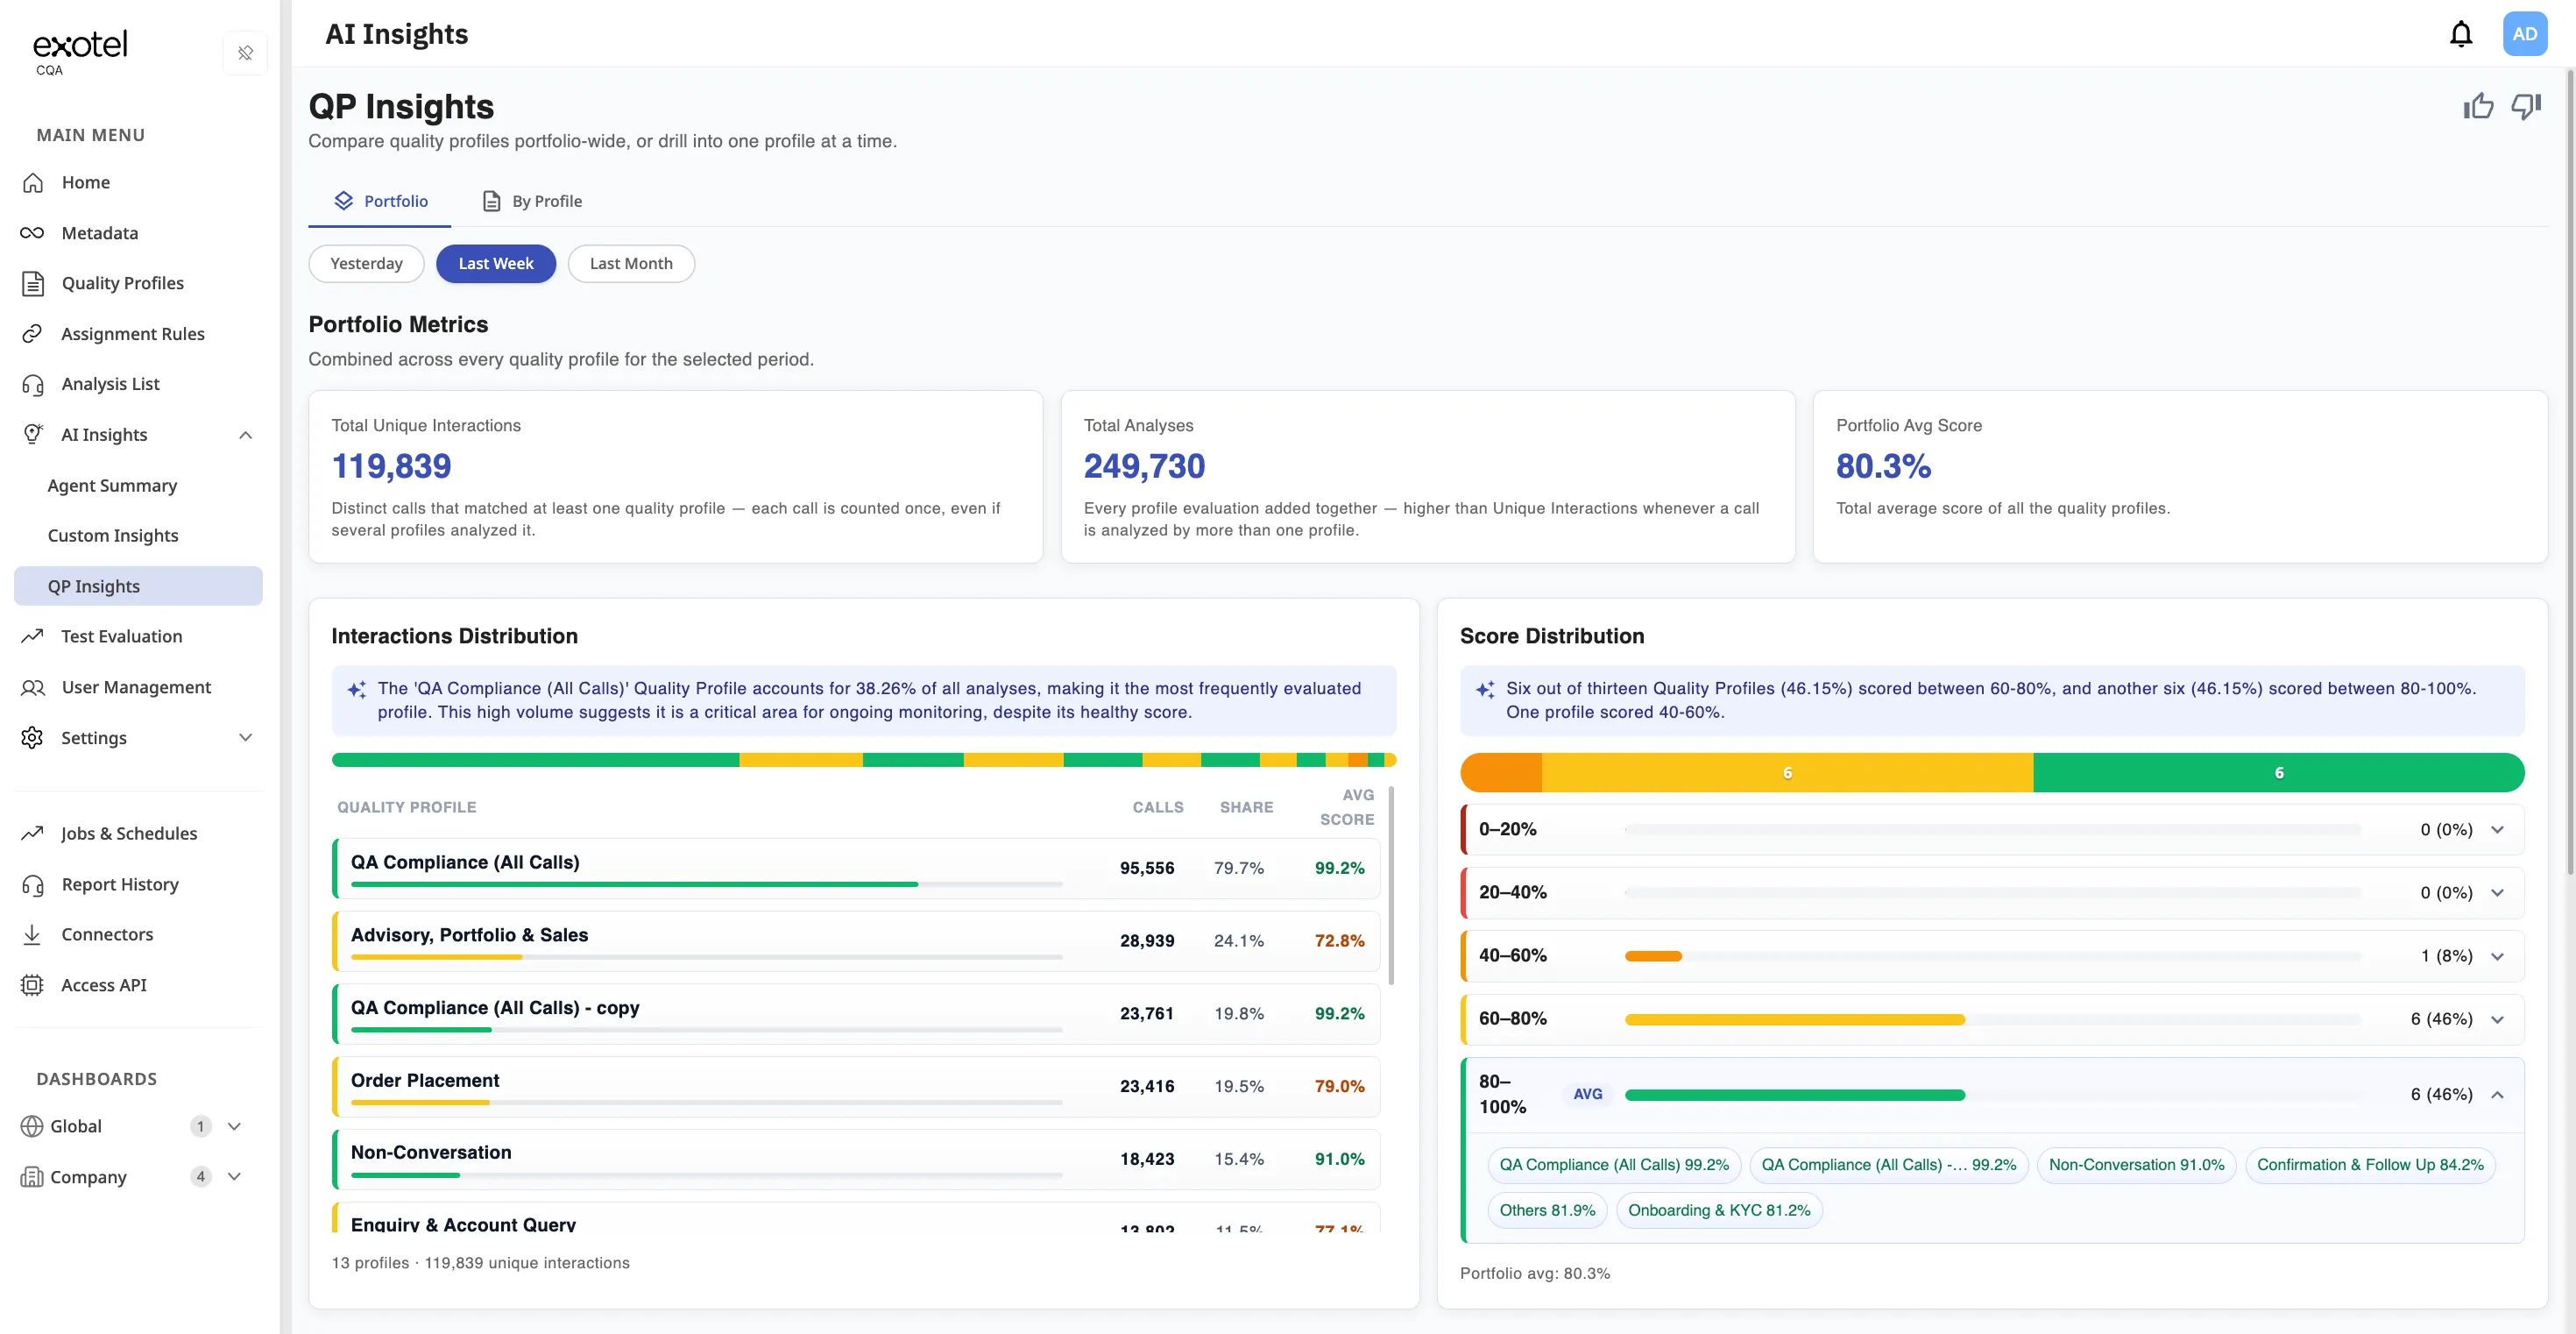Open Custom Insights in sidebar

click(x=113, y=535)
